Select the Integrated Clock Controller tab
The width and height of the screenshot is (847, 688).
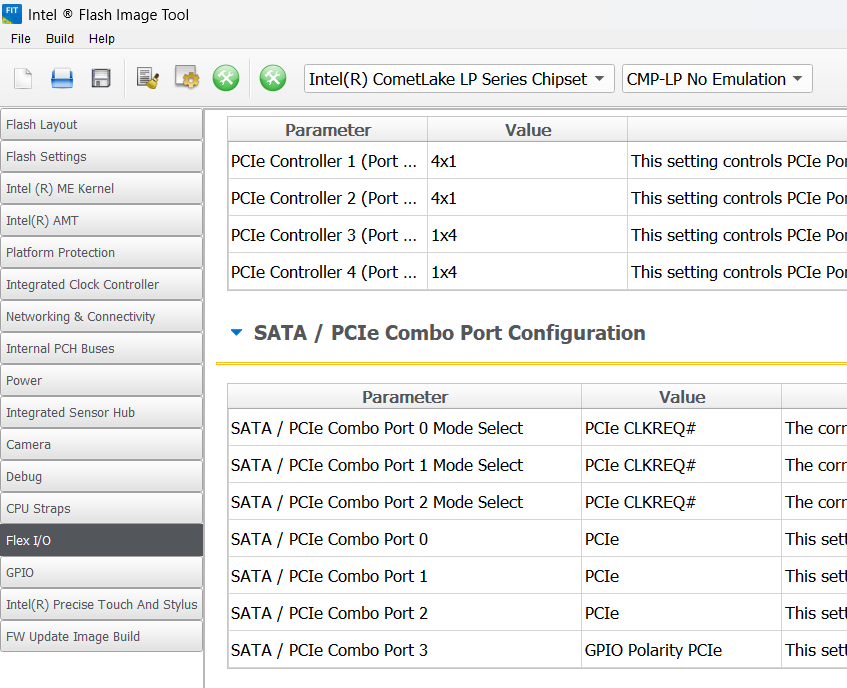pos(101,285)
